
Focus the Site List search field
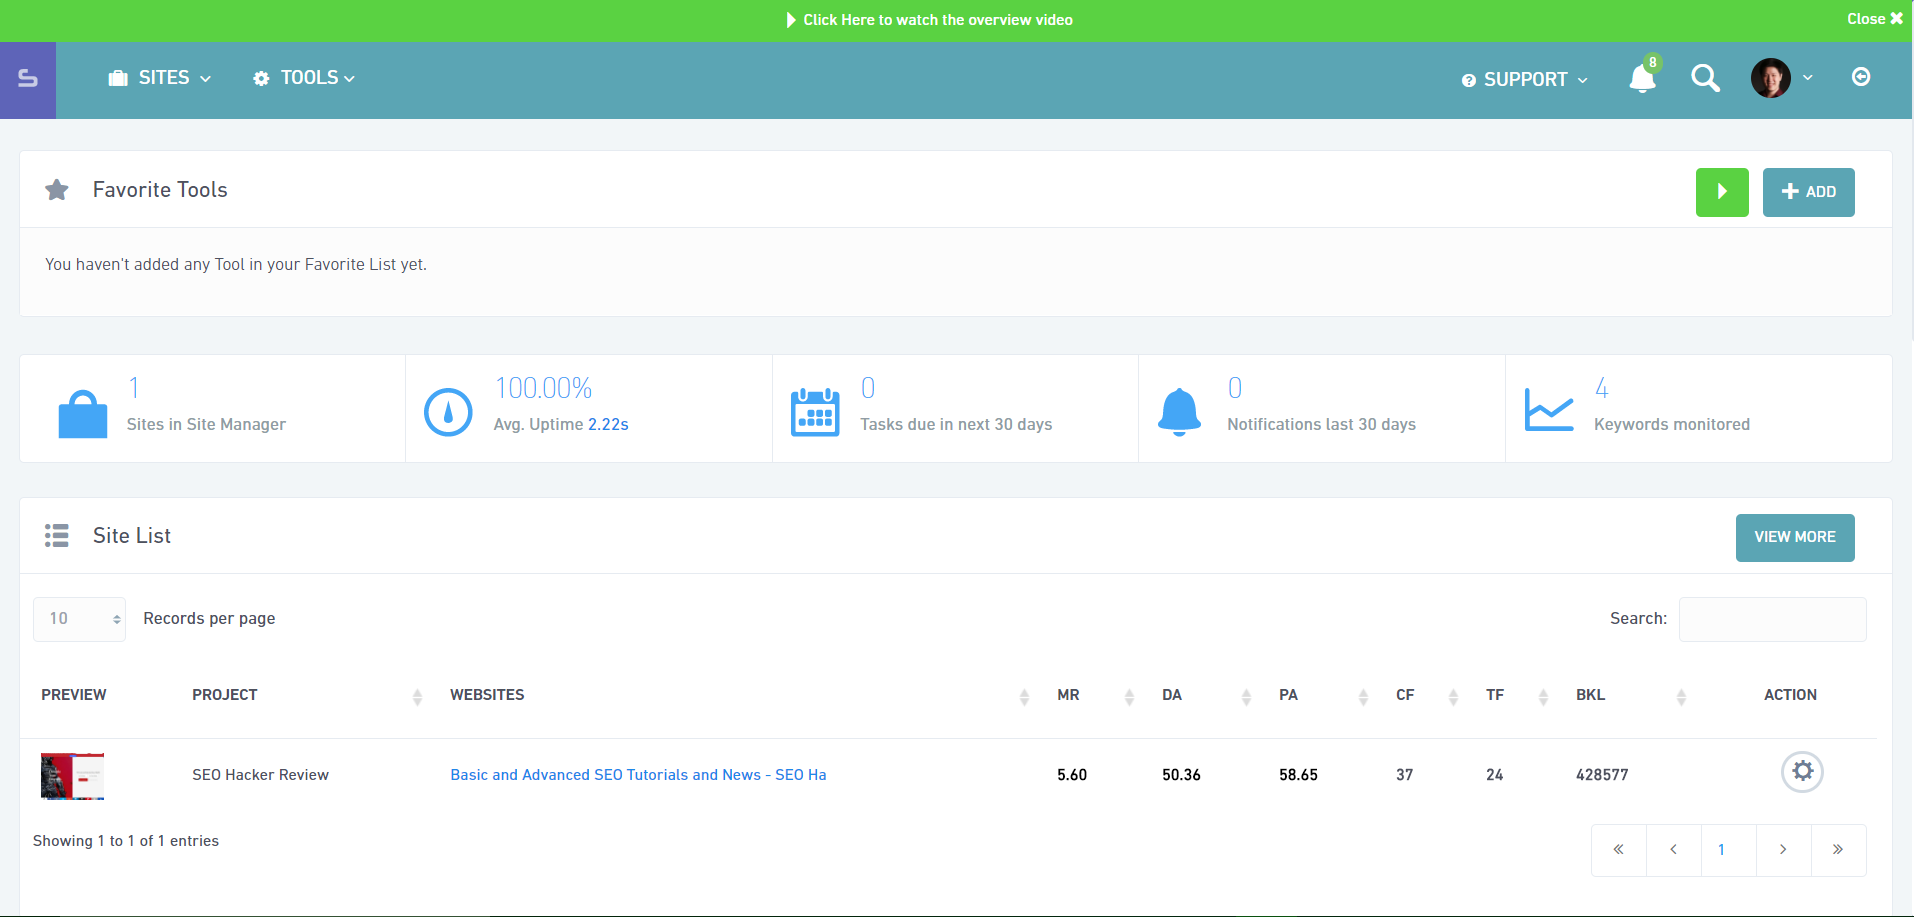point(1772,619)
